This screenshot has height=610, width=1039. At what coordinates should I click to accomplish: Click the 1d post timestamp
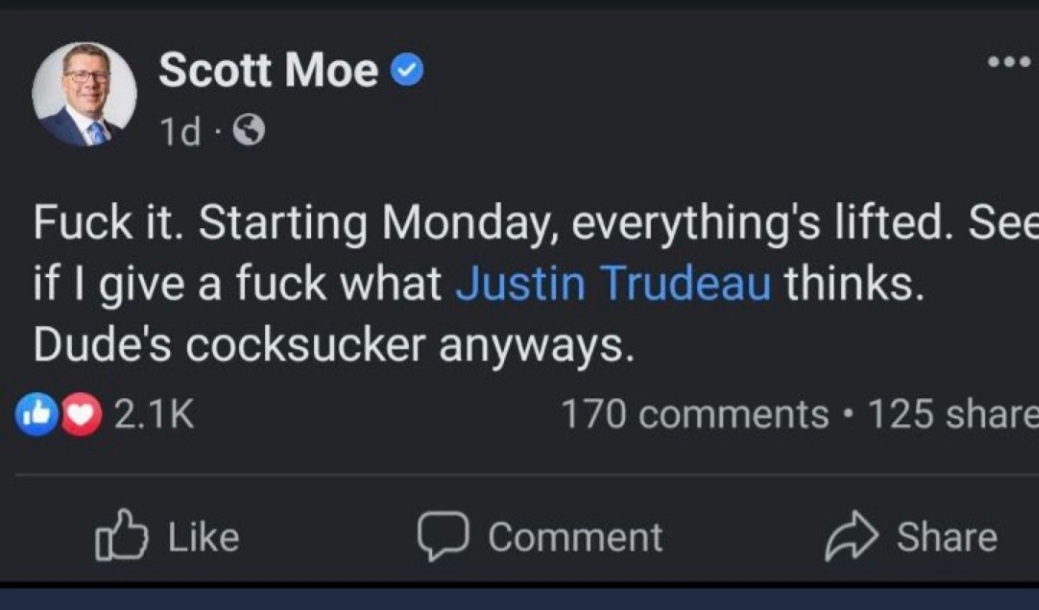point(179,130)
